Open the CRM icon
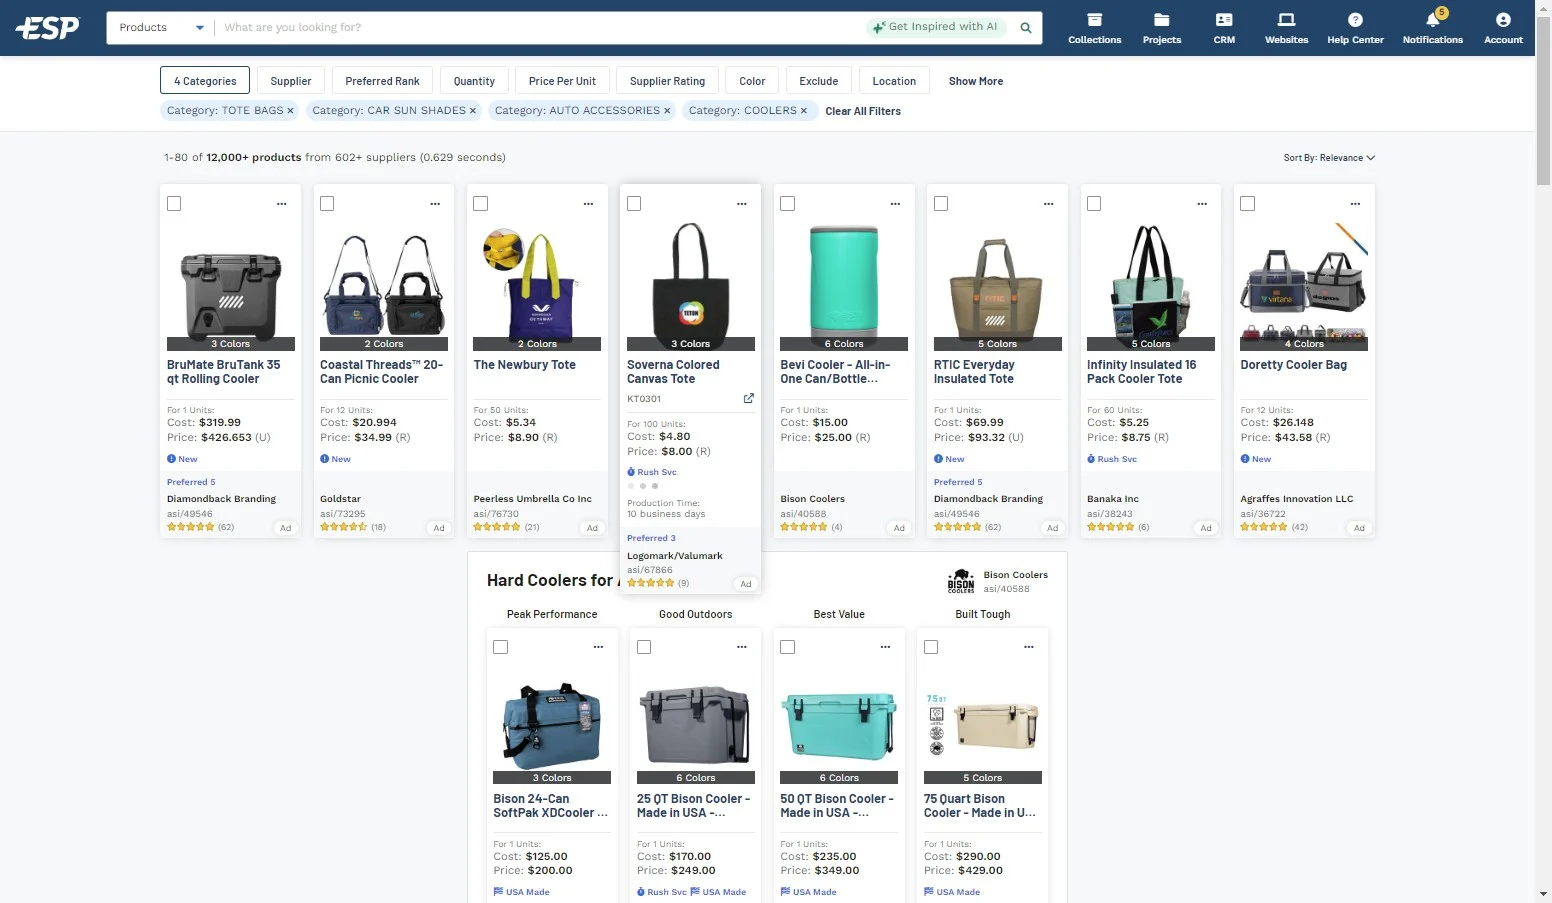The width and height of the screenshot is (1552, 903). point(1224,20)
